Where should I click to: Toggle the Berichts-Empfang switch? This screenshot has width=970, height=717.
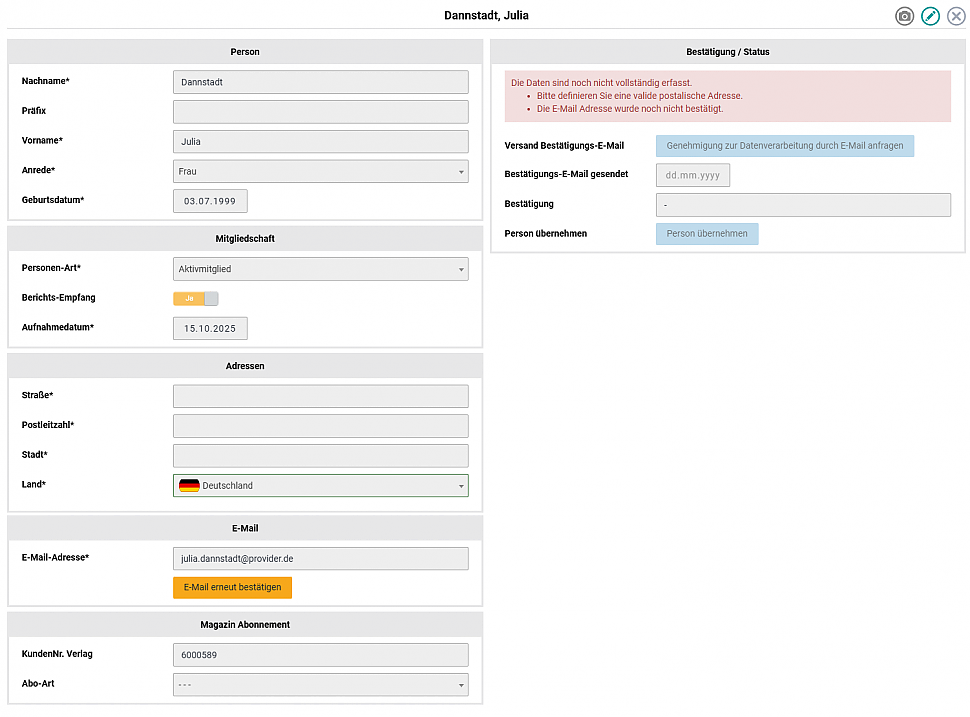pyautogui.click(x=196, y=298)
